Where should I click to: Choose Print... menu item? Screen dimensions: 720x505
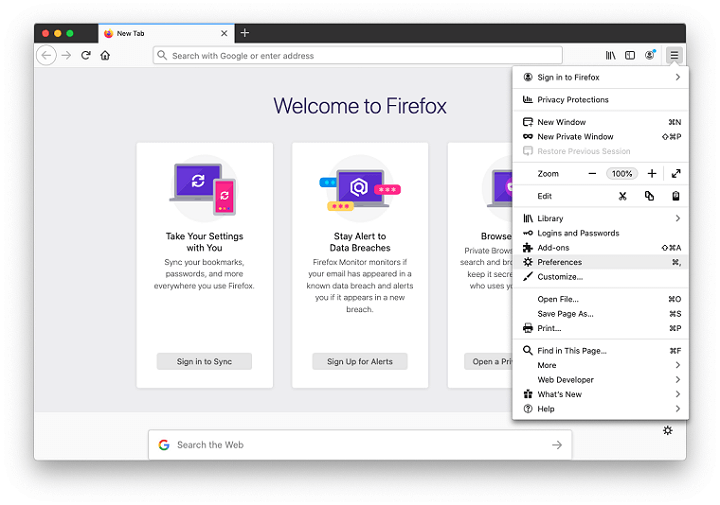pyautogui.click(x=601, y=328)
